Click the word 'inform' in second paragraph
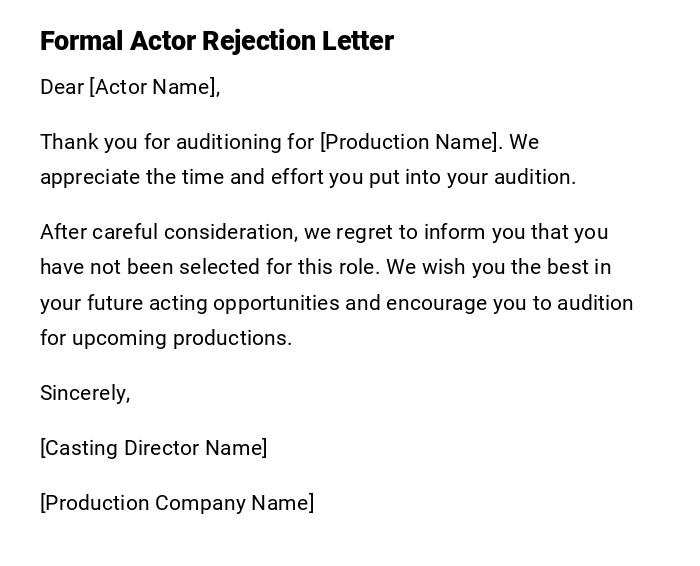Viewport: 700px width, 566px height. click(453, 233)
